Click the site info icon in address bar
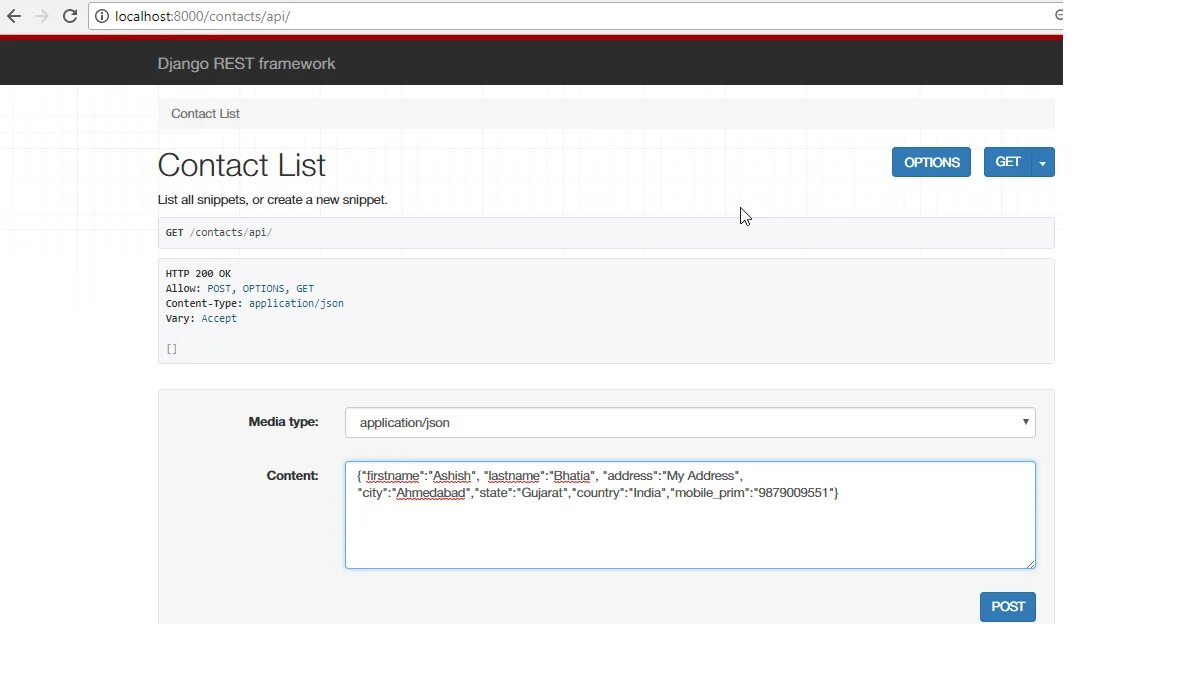The height and width of the screenshot is (698, 1192). [102, 16]
